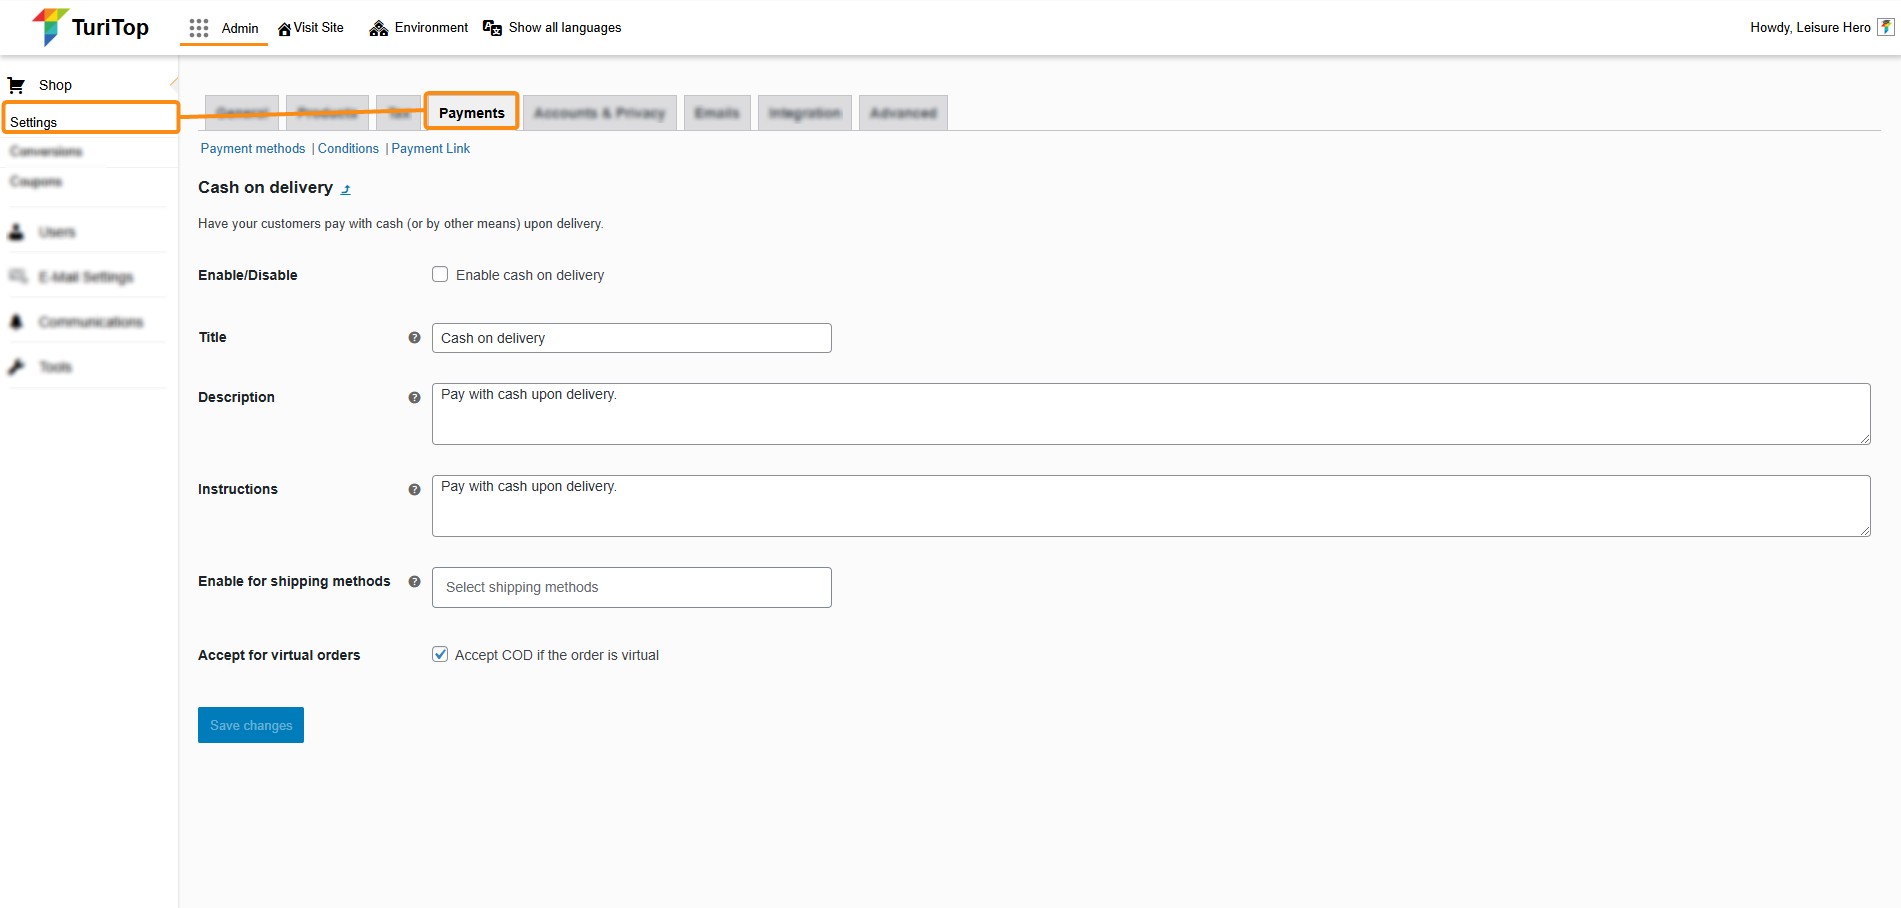Open the Select shipping methods dropdown
1901x908 pixels.
coord(631,587)
